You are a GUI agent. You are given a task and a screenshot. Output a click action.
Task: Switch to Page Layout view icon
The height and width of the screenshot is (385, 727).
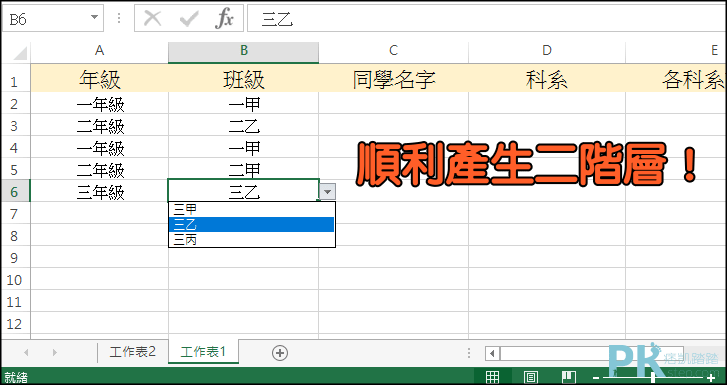(530, 377)
